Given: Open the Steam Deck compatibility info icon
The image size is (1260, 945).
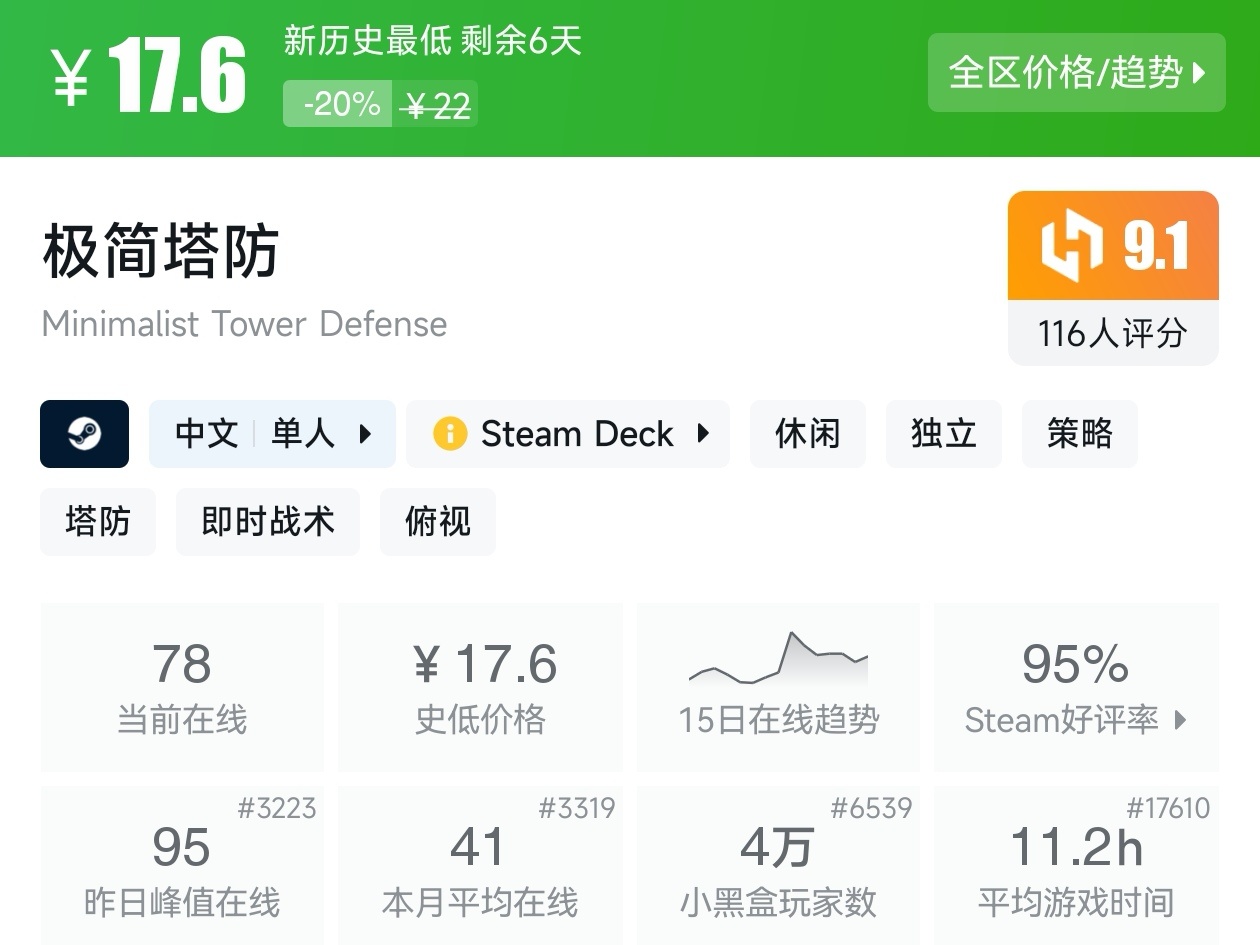Looking at the screenshot, I should [x=450, y=434].
